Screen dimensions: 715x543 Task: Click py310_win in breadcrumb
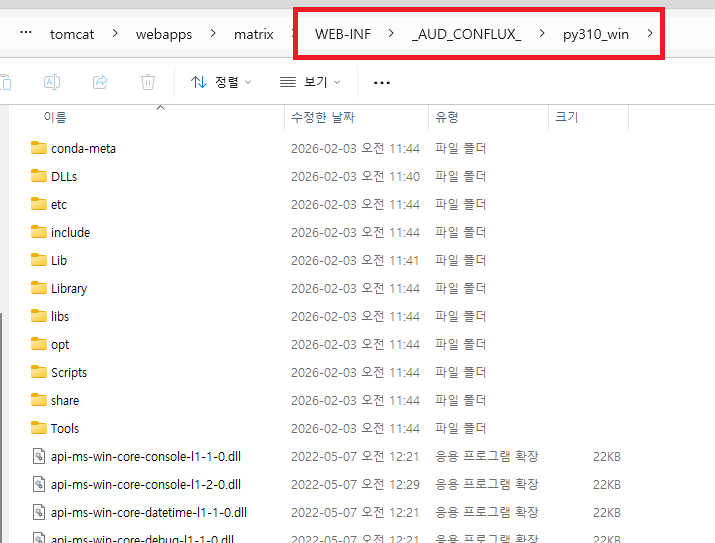coord(596,34)
